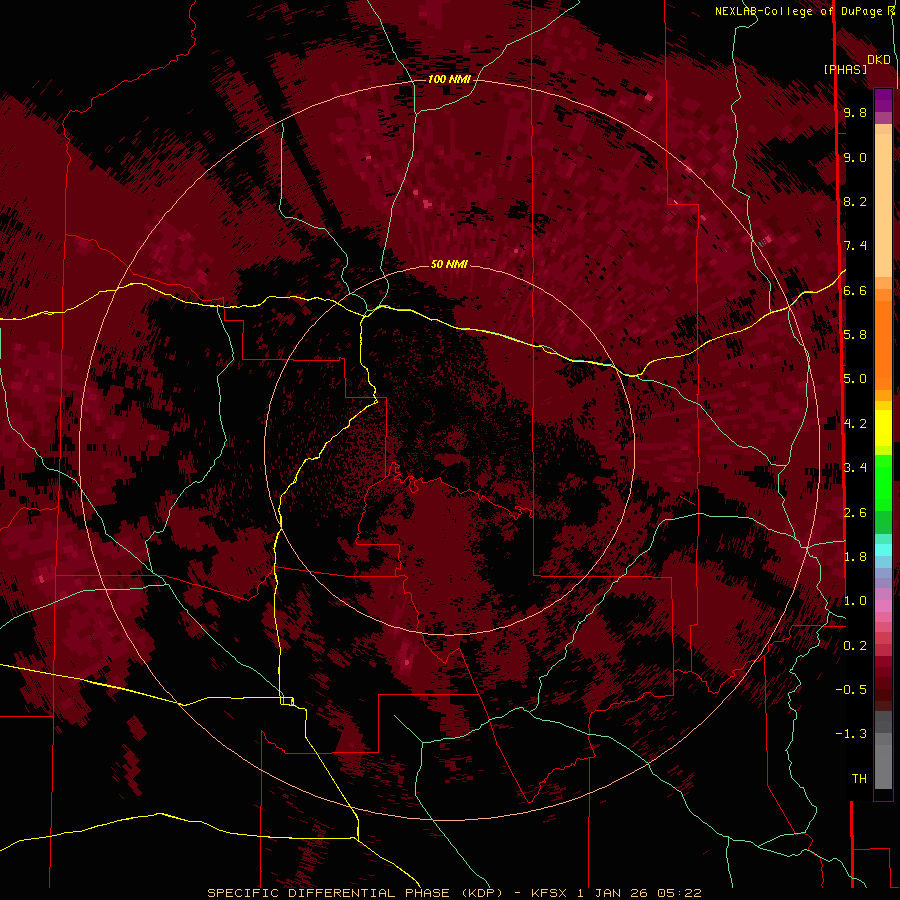Select the 50 NMI range ring label
Image resolution: width=900 pixels, height=900 pixels.
coord(449,264)
